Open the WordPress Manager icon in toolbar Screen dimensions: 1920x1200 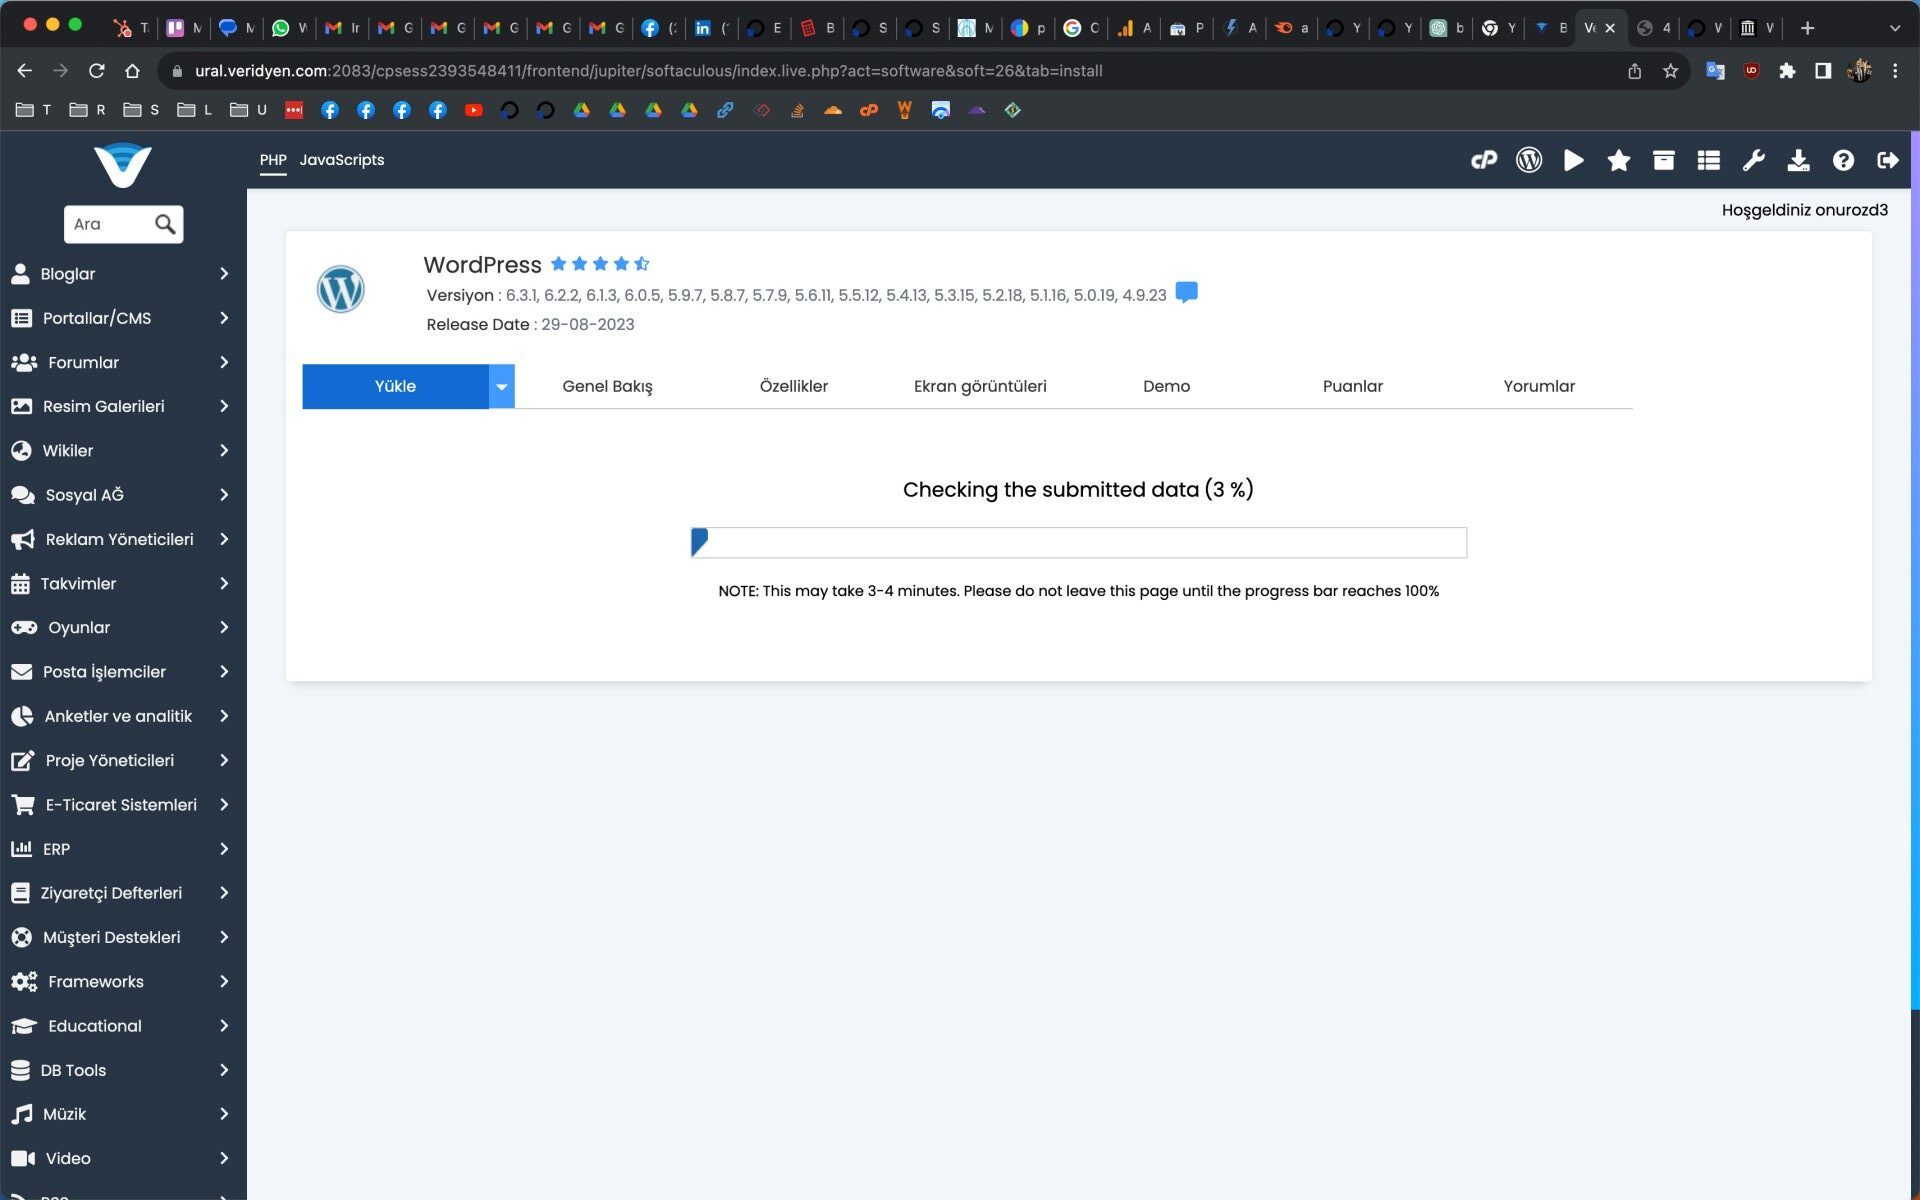click(x=1529, y=160)
